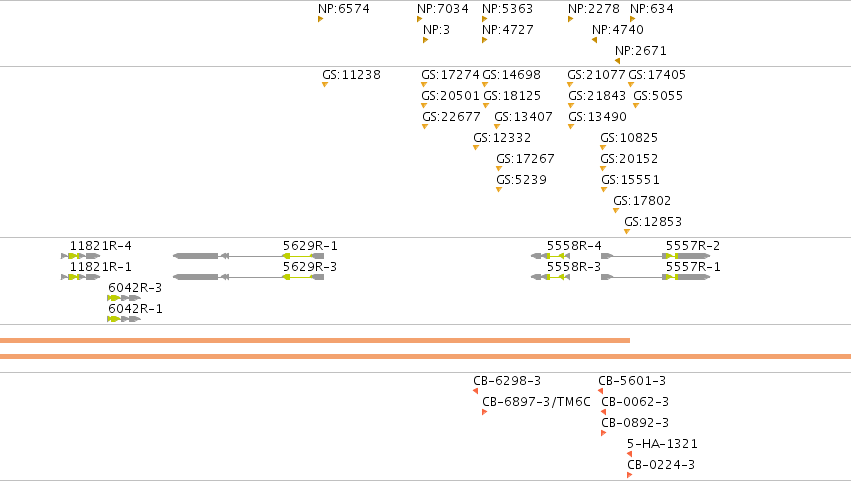Click the NP:3 feature label
The image size is (851, 481).
point(436,30)
